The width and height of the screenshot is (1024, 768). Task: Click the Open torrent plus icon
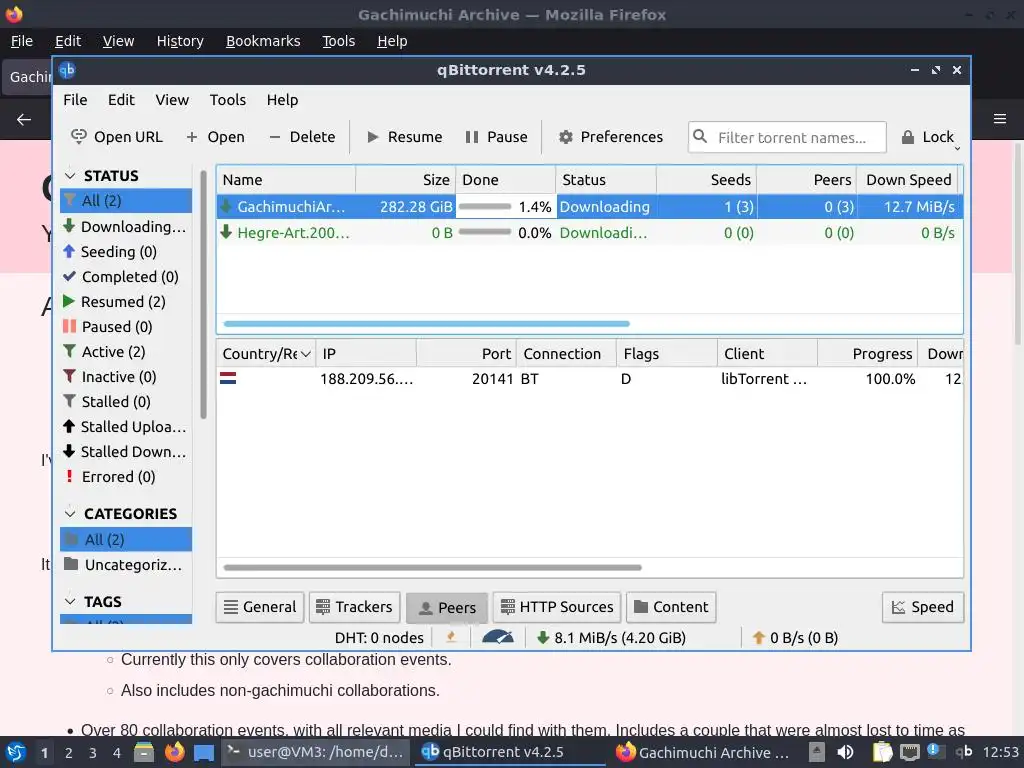191,137
